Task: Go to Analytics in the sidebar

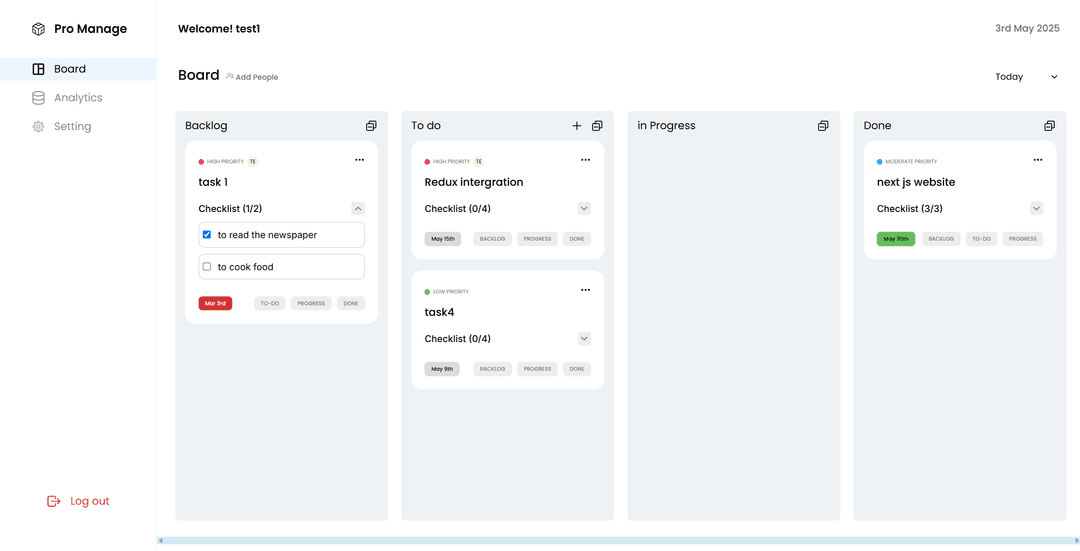Action: (78, 98)
